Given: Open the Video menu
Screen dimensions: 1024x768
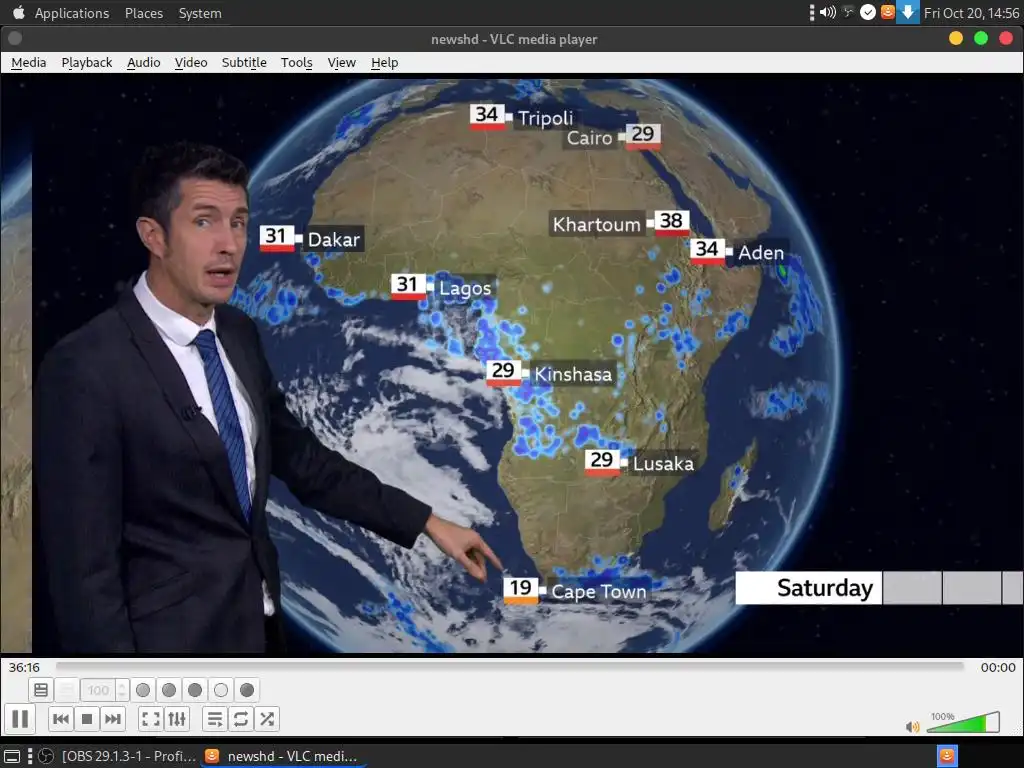Looking at the screenshot, I should pyautogui.click(x=191, y=63).
